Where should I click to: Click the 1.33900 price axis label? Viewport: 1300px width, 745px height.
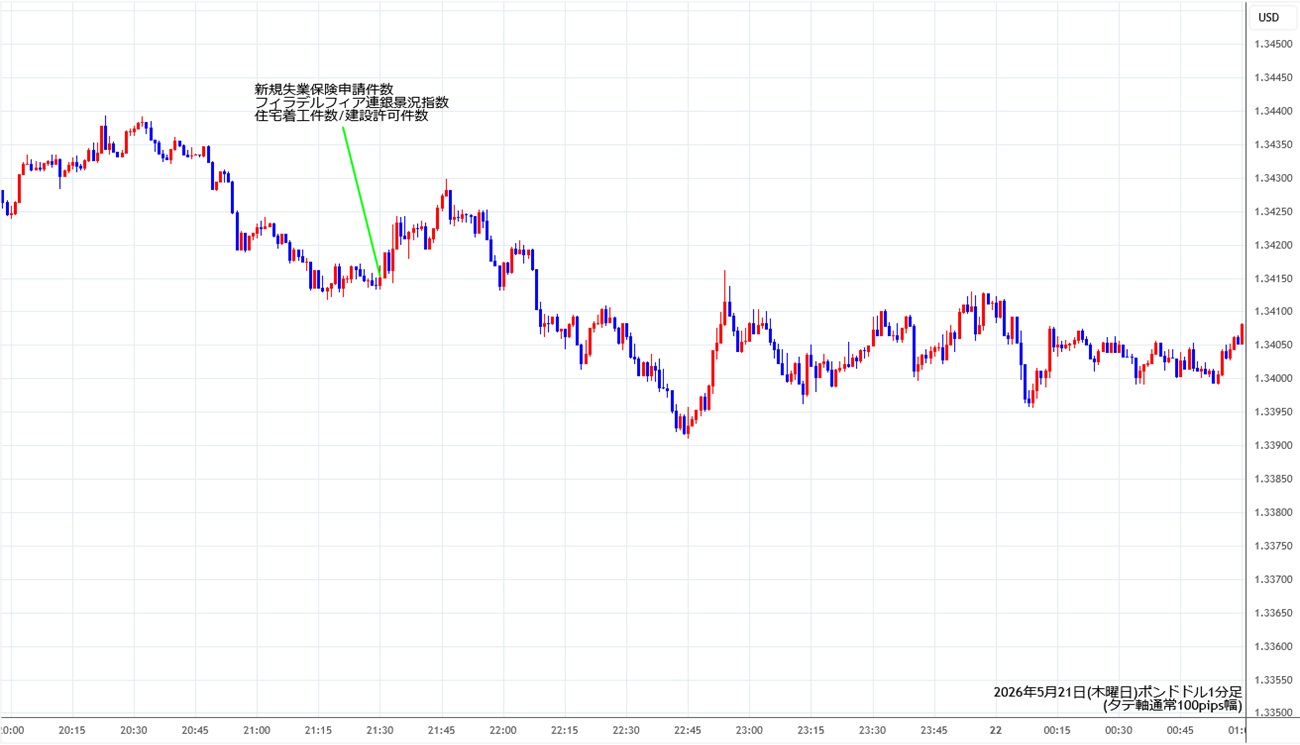pyautogui.click(x=1273, y=445)
